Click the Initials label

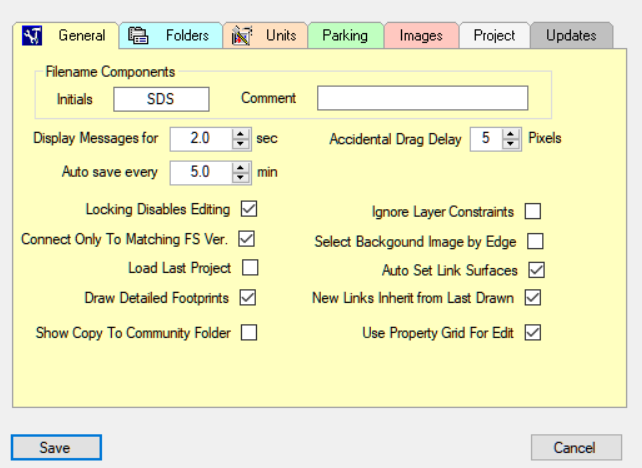coord(75,99)
